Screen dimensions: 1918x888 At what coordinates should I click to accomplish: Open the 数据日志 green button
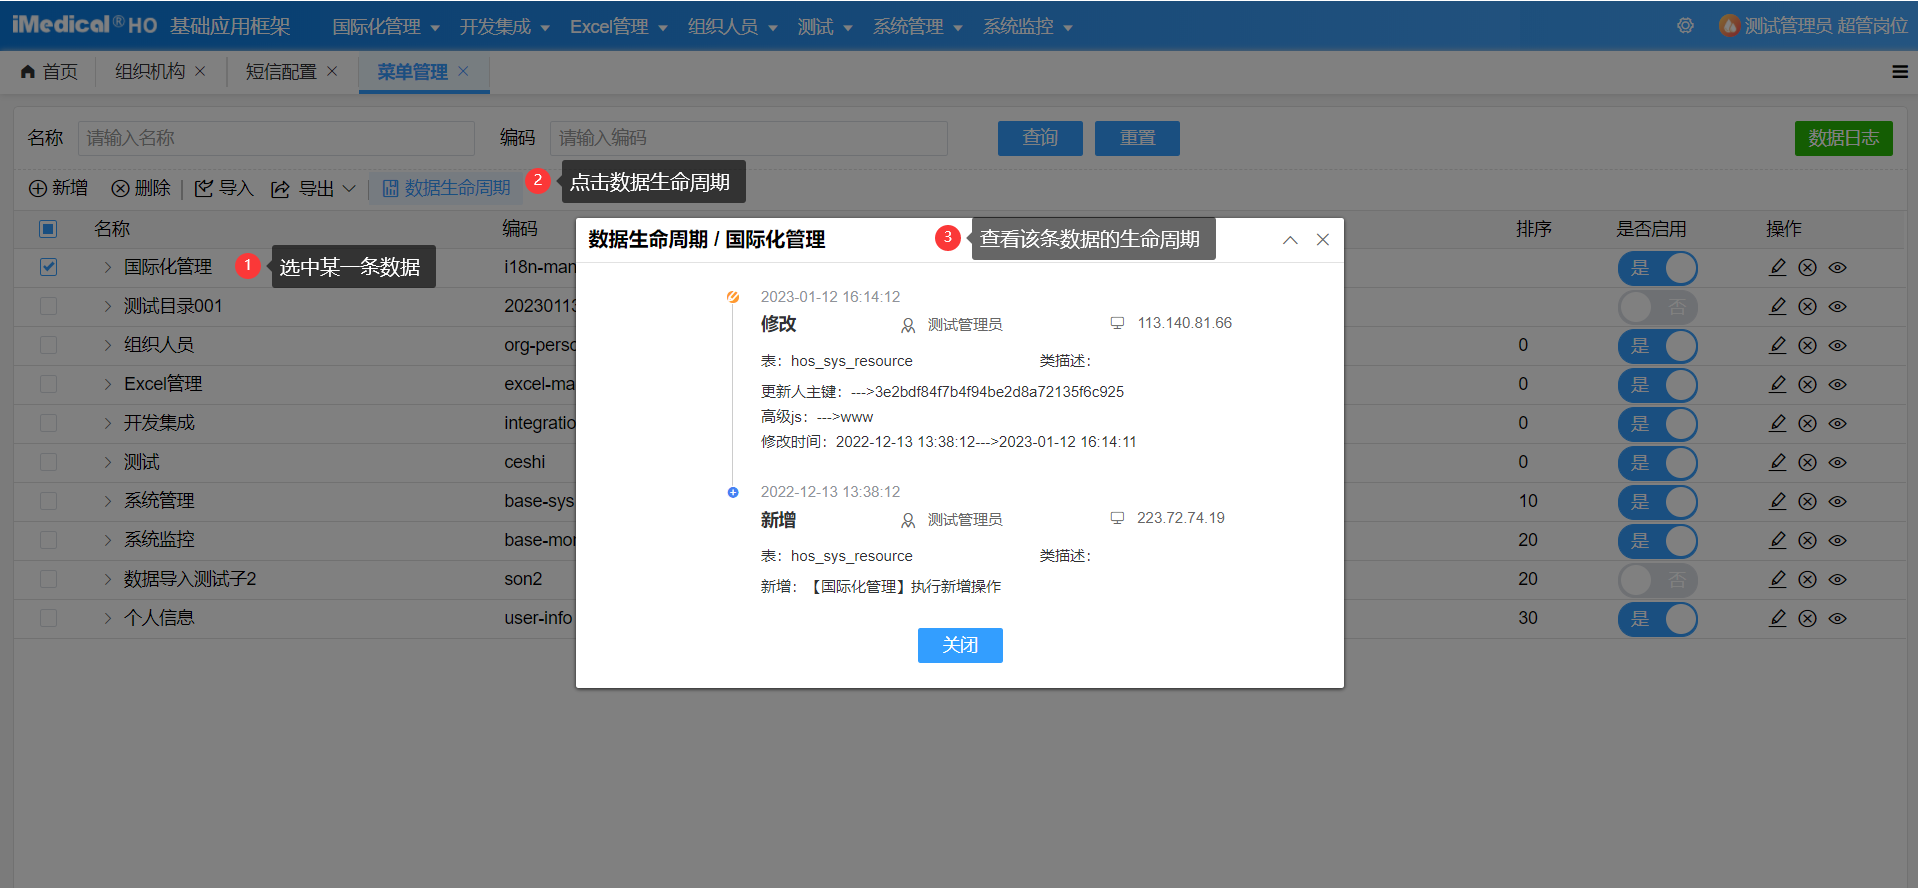click(x=1843, y=138)
